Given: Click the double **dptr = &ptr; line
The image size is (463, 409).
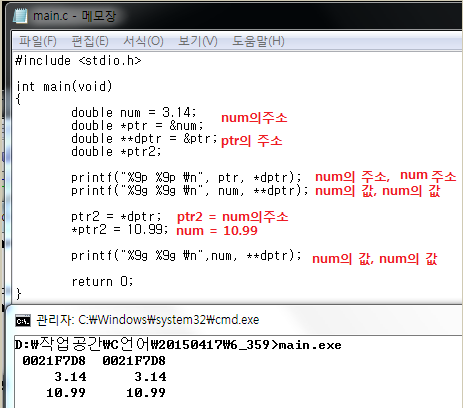Looking at the screenshot, I should click(144, 139).
